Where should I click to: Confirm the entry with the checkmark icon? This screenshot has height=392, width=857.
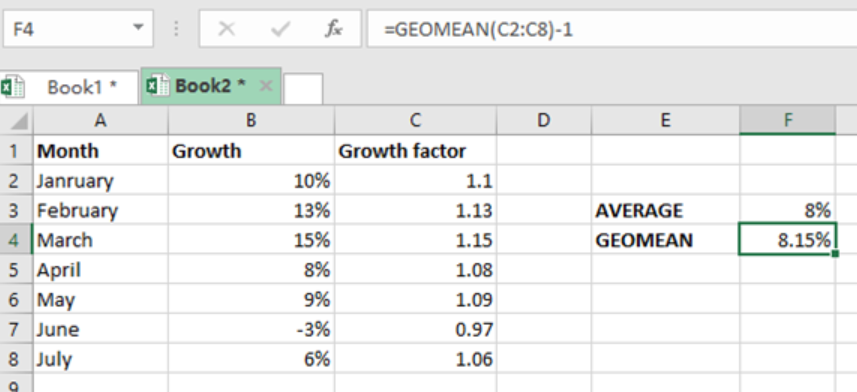click(x=280, y=28)
